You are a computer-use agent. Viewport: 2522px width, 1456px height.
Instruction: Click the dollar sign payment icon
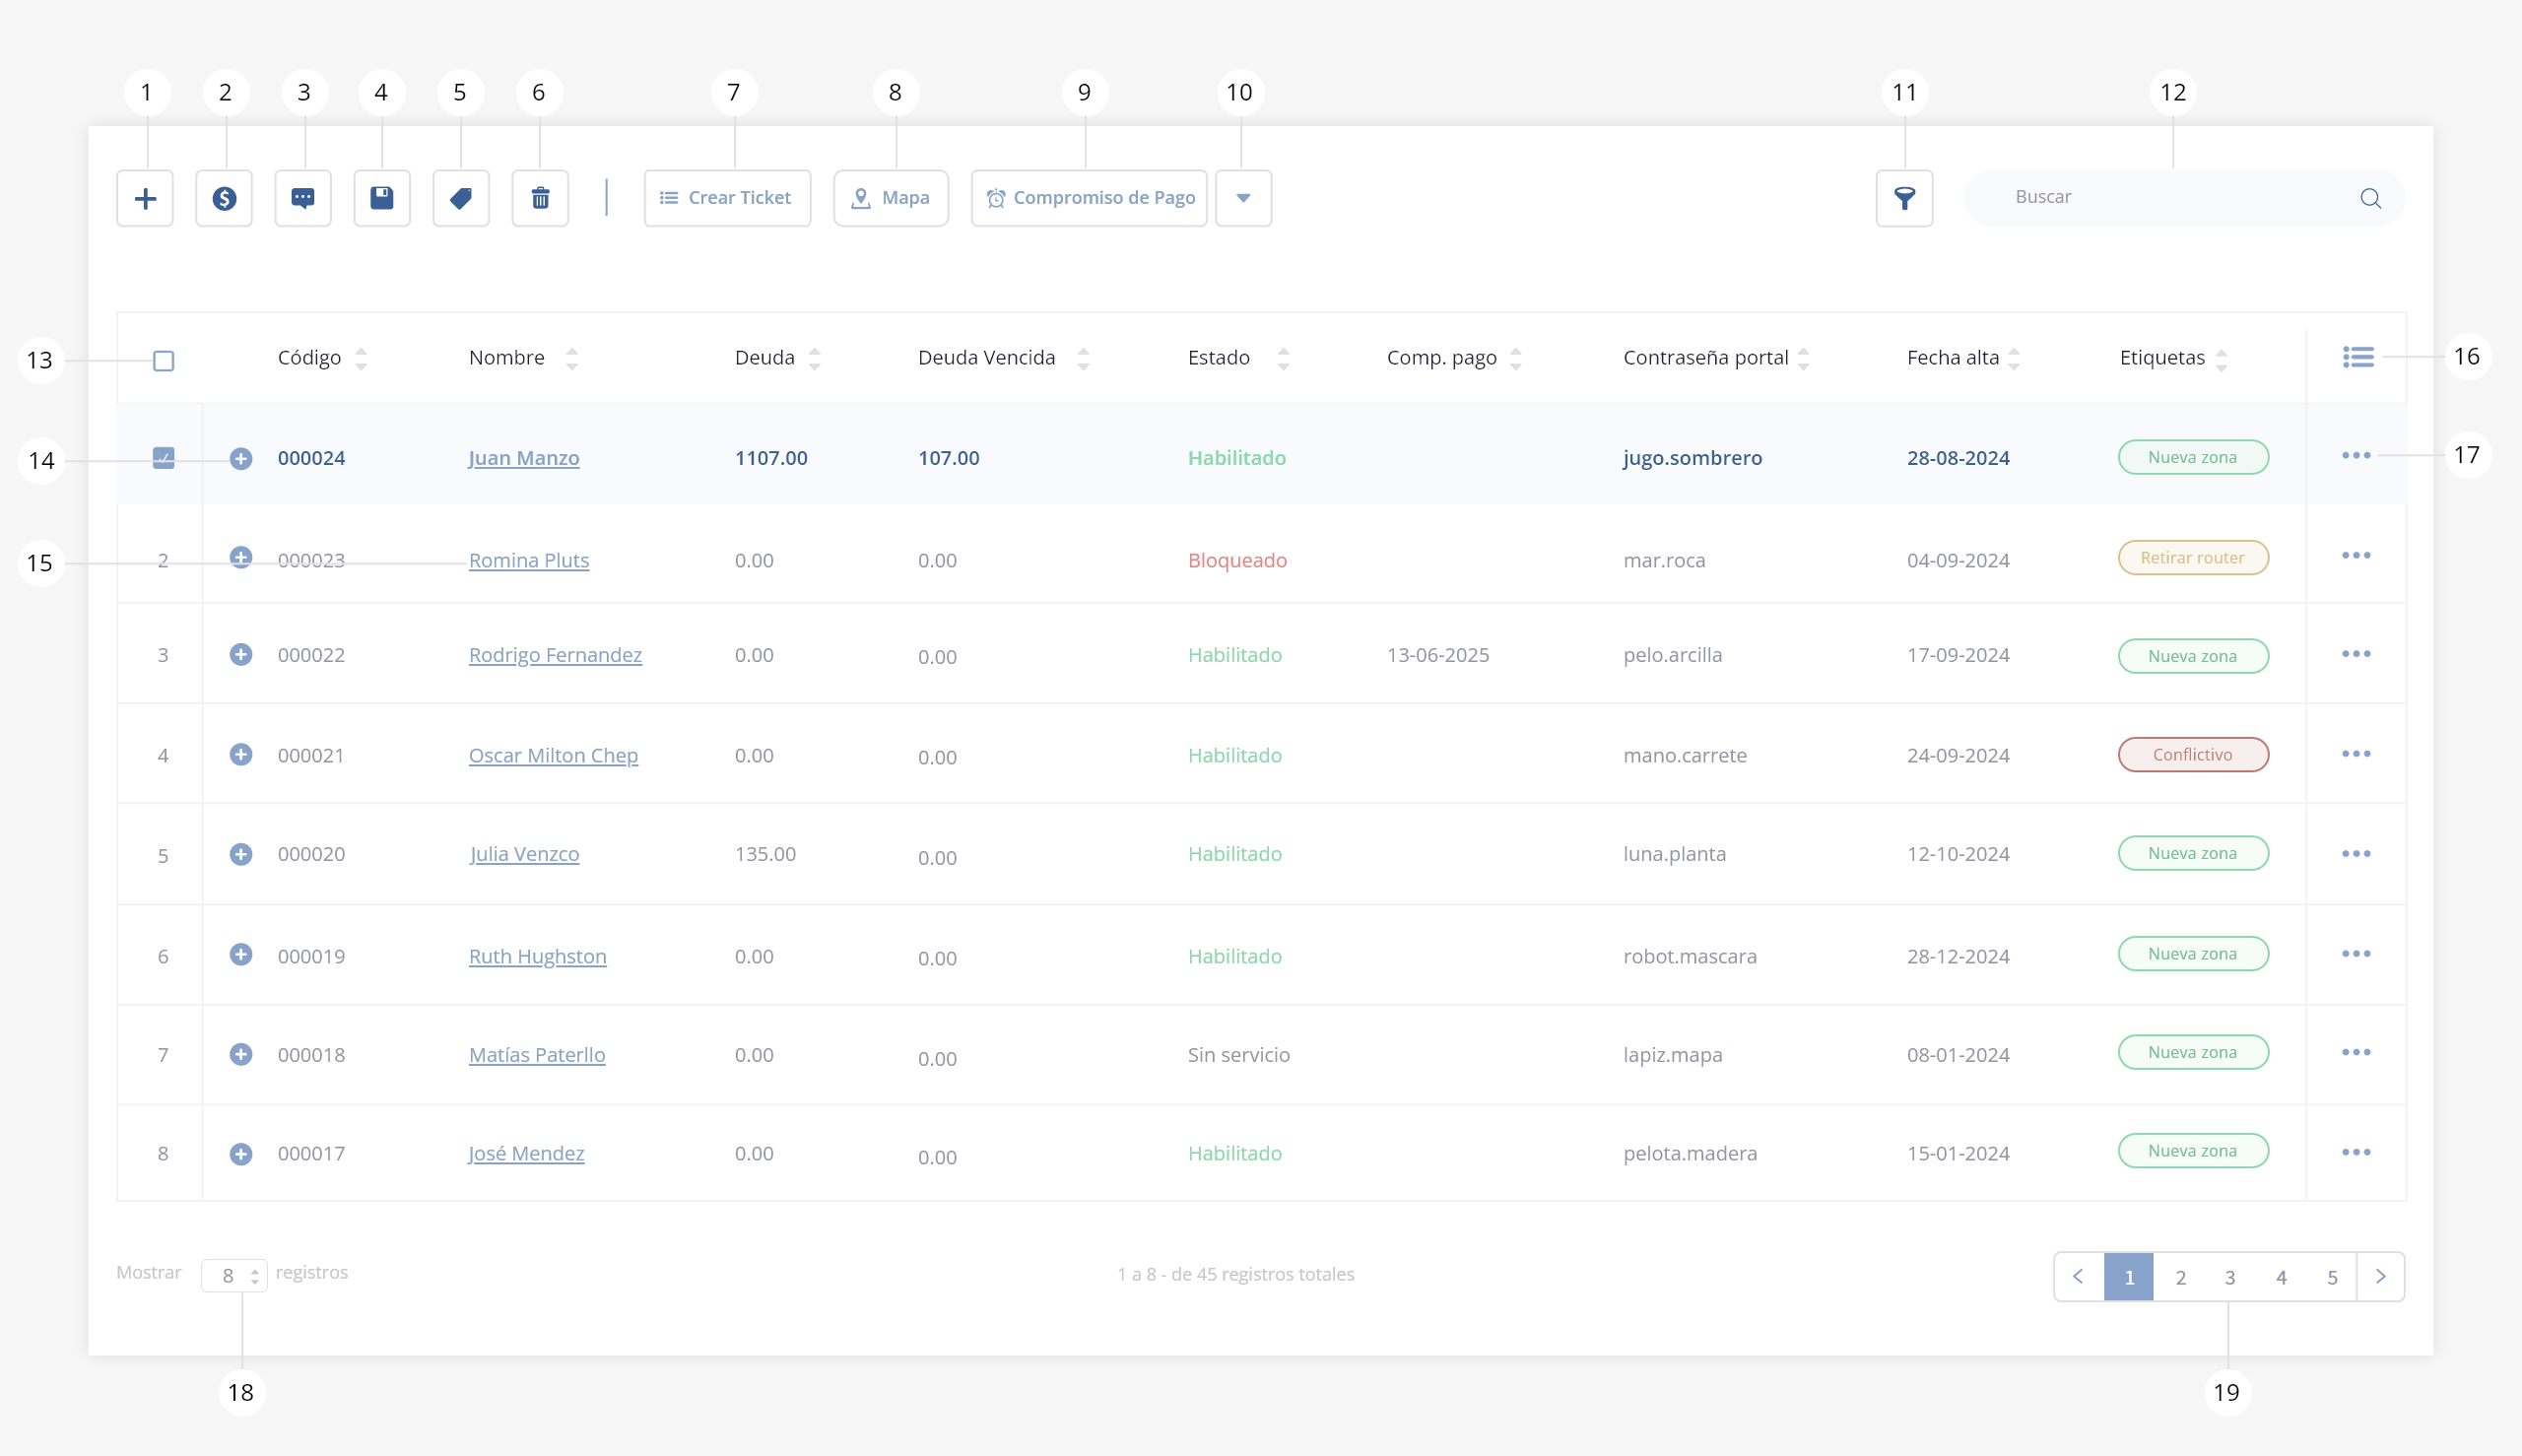click(x=224, y=198)
